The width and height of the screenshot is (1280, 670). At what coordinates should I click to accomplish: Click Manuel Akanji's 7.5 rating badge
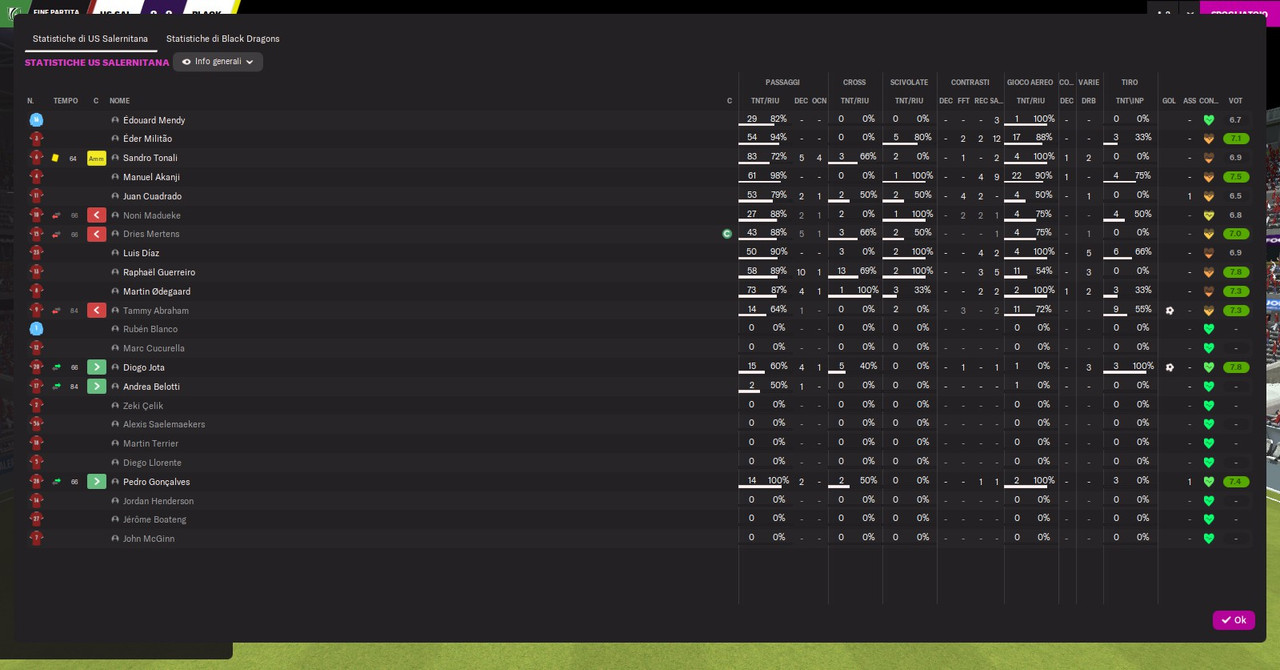point(1236,177)
